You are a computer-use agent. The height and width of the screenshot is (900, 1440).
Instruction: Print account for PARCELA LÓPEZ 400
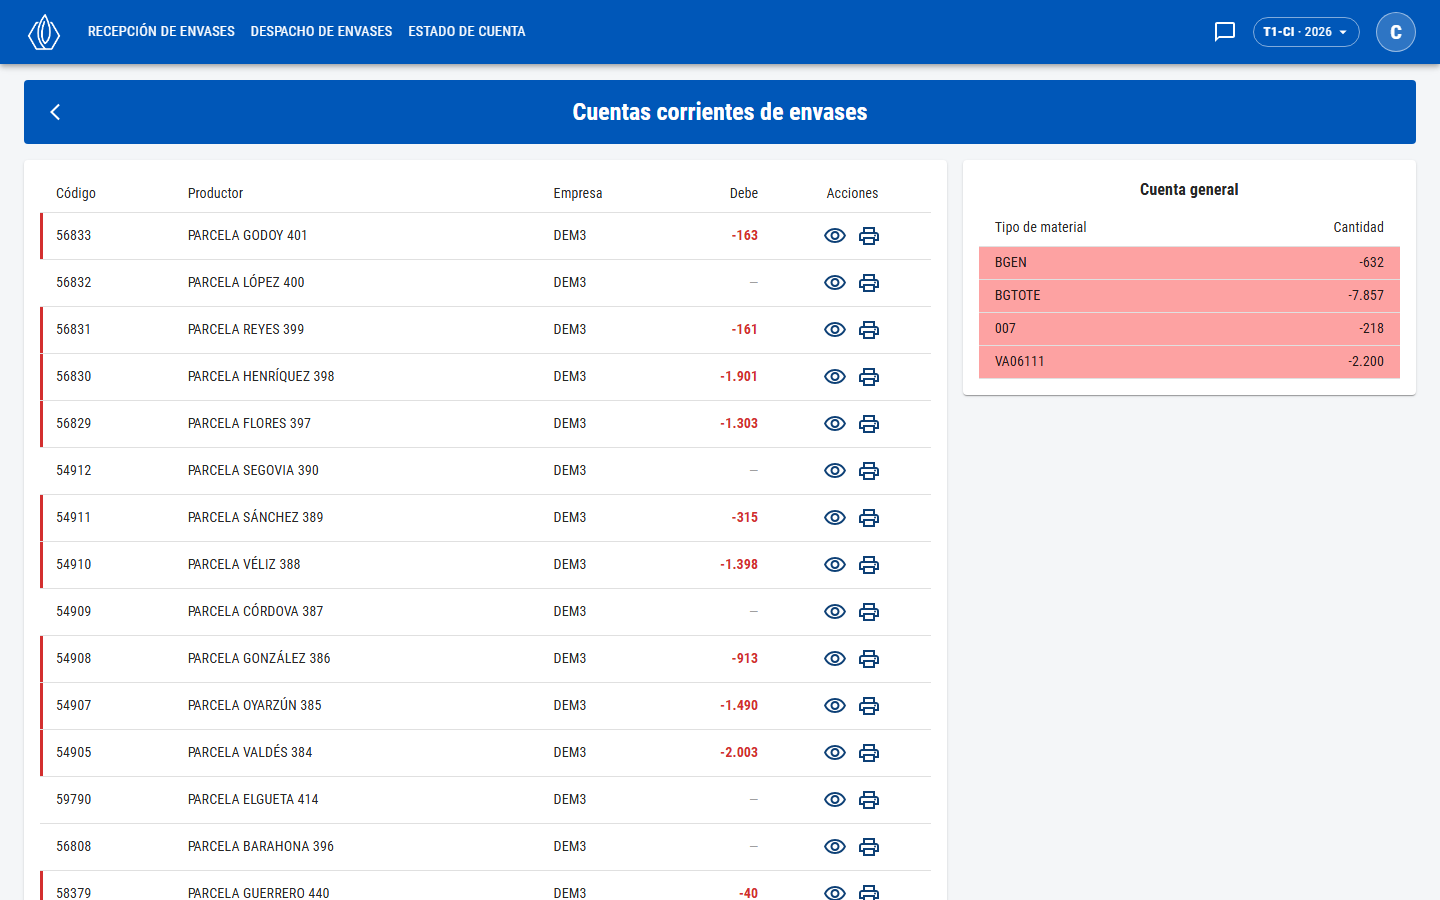pyautogui.click(x=869, y=283)
